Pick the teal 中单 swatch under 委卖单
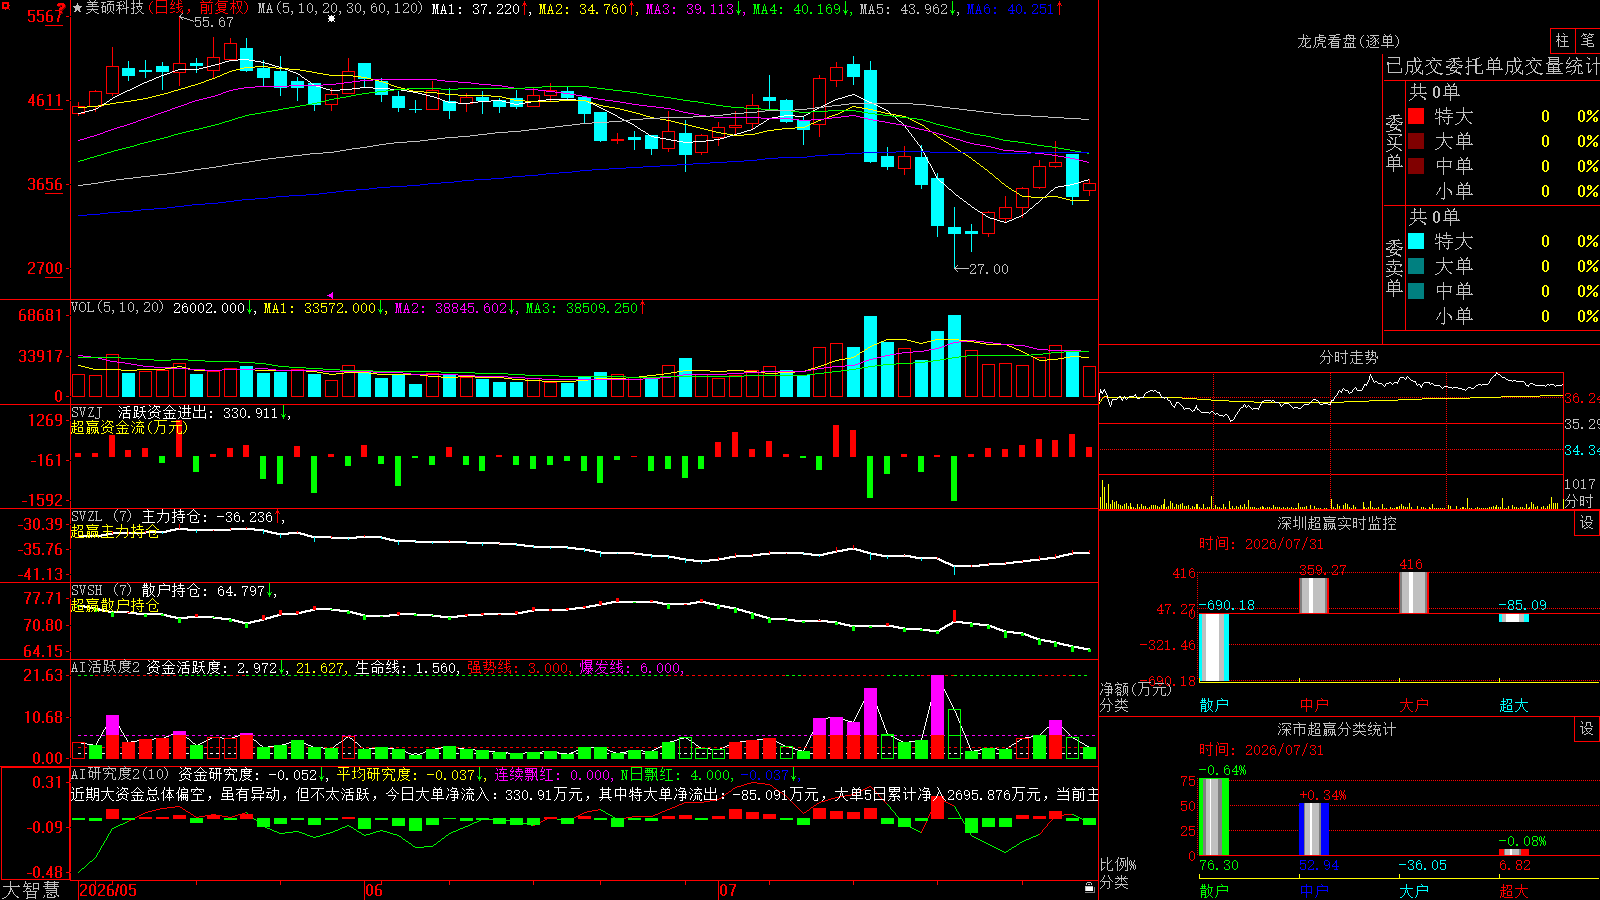This screenshot has width=1600, height=900. click(1416, 291)
